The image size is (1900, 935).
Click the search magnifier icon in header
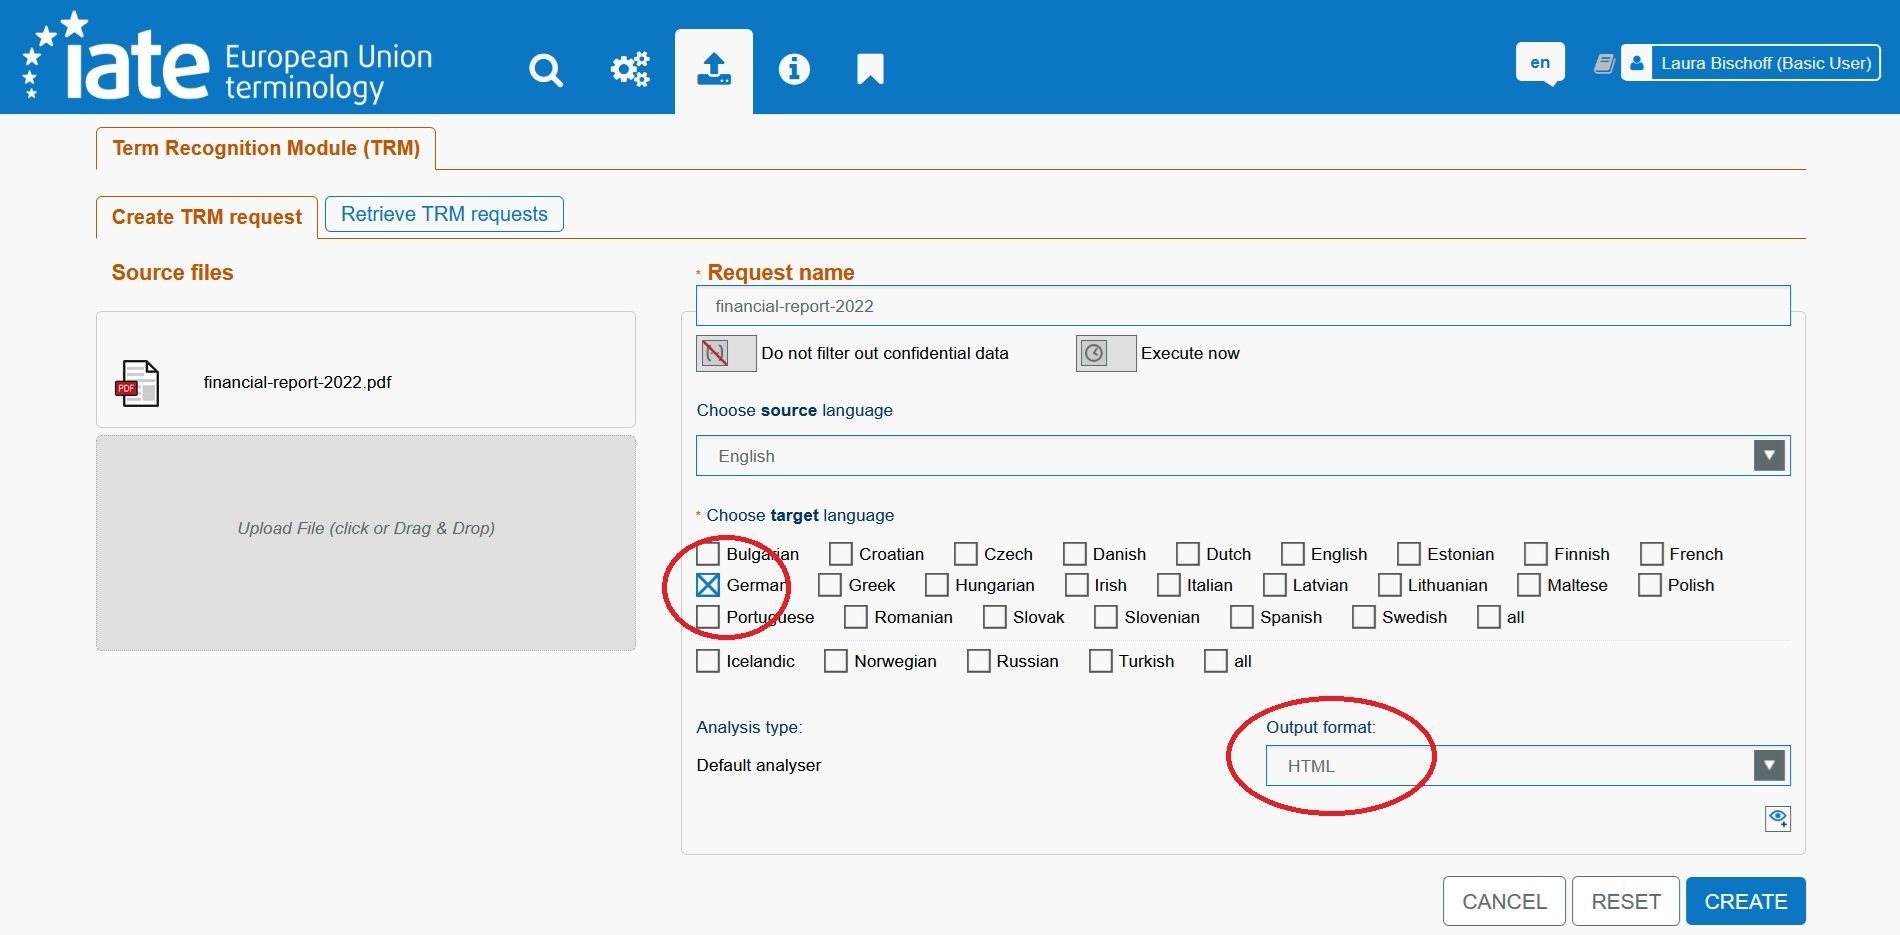[x=545, y=70]
